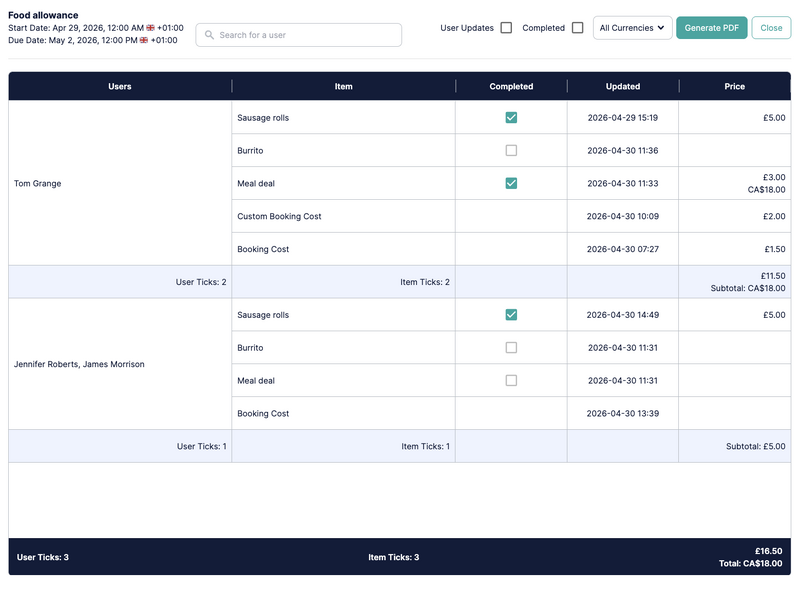This screenshot has height=591, width=800.
Task: Uncheck Tom Grange's Sausage rolls completed box
Action: (511, 117)
